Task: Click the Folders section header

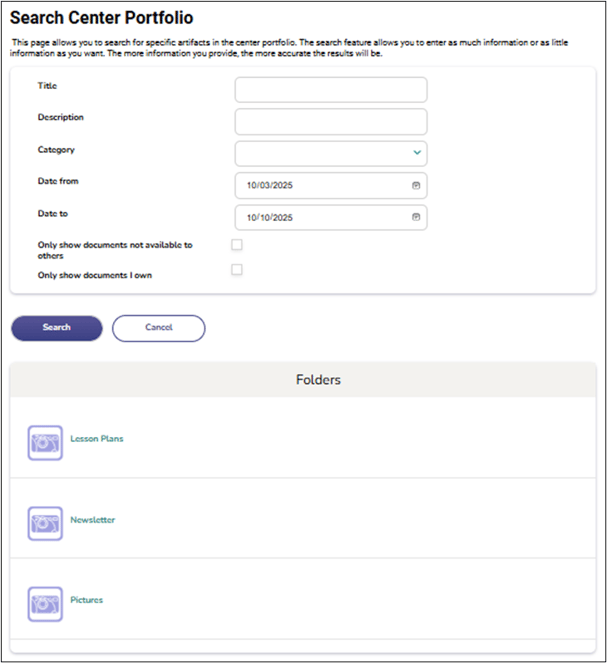Action: (x=318, y=380)
